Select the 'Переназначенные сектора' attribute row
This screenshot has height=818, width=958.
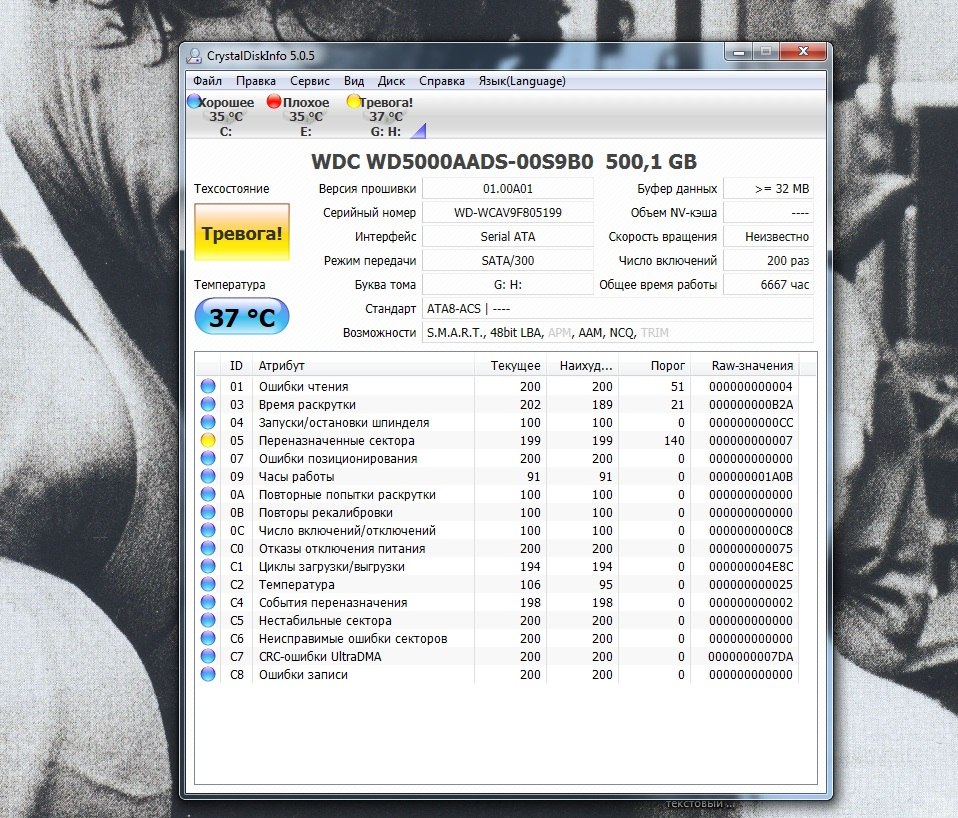click(x=336, y=441)
